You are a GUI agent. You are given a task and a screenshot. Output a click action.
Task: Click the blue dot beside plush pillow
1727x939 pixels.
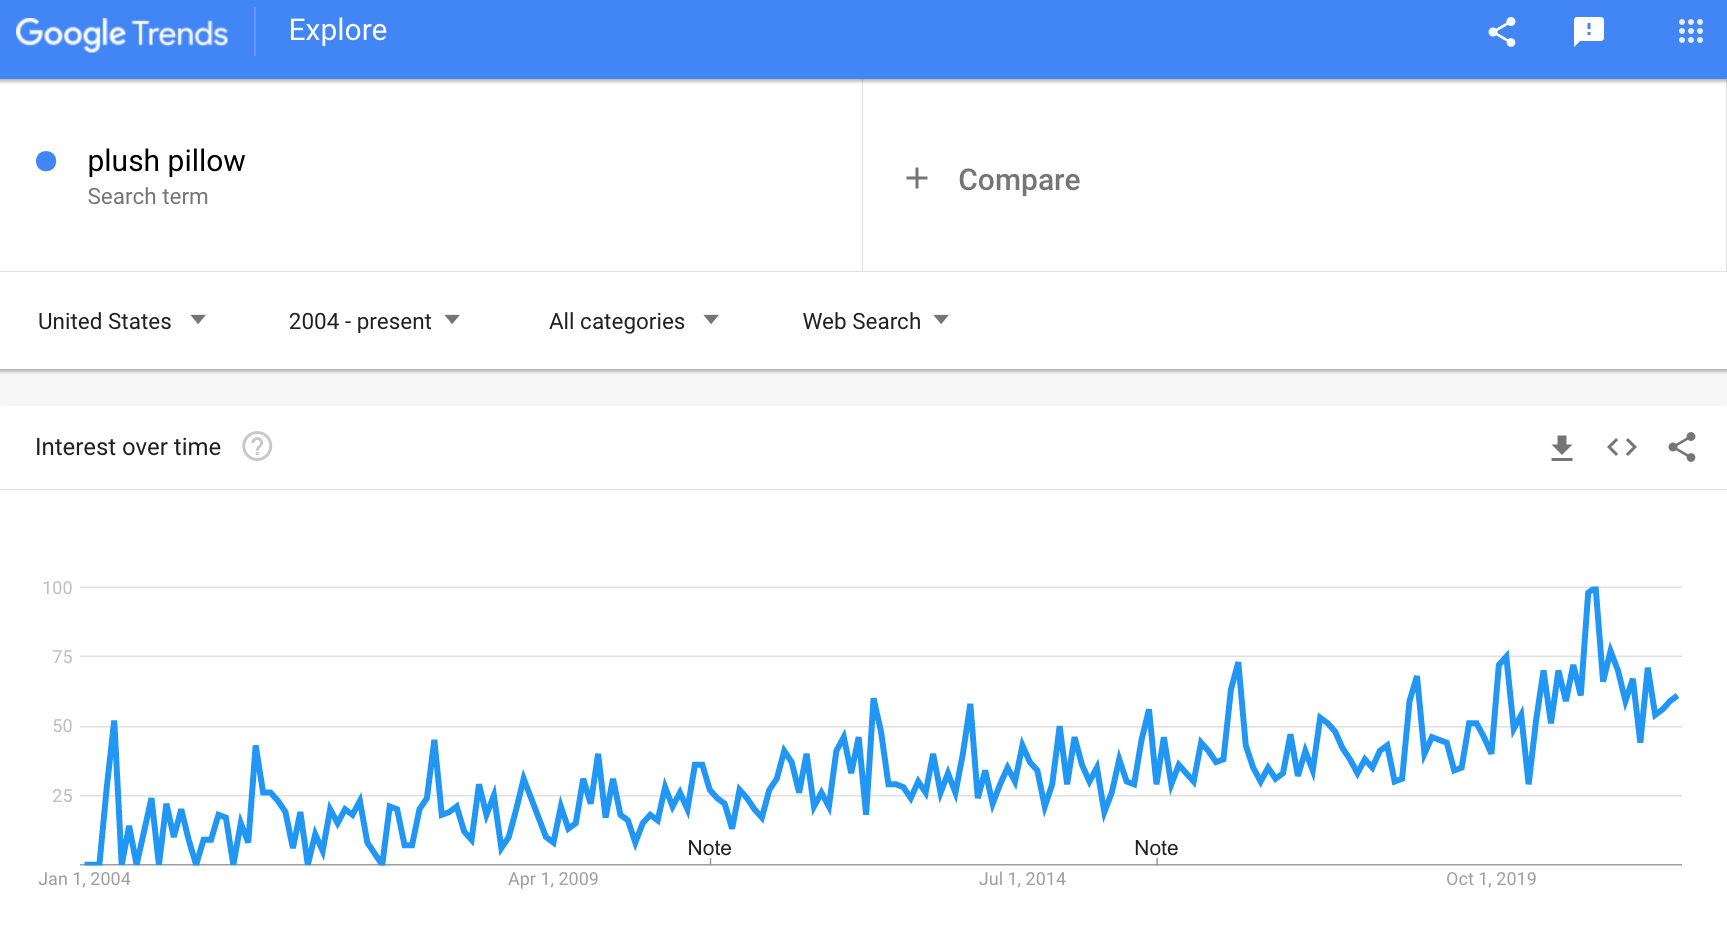pos(46,160)
